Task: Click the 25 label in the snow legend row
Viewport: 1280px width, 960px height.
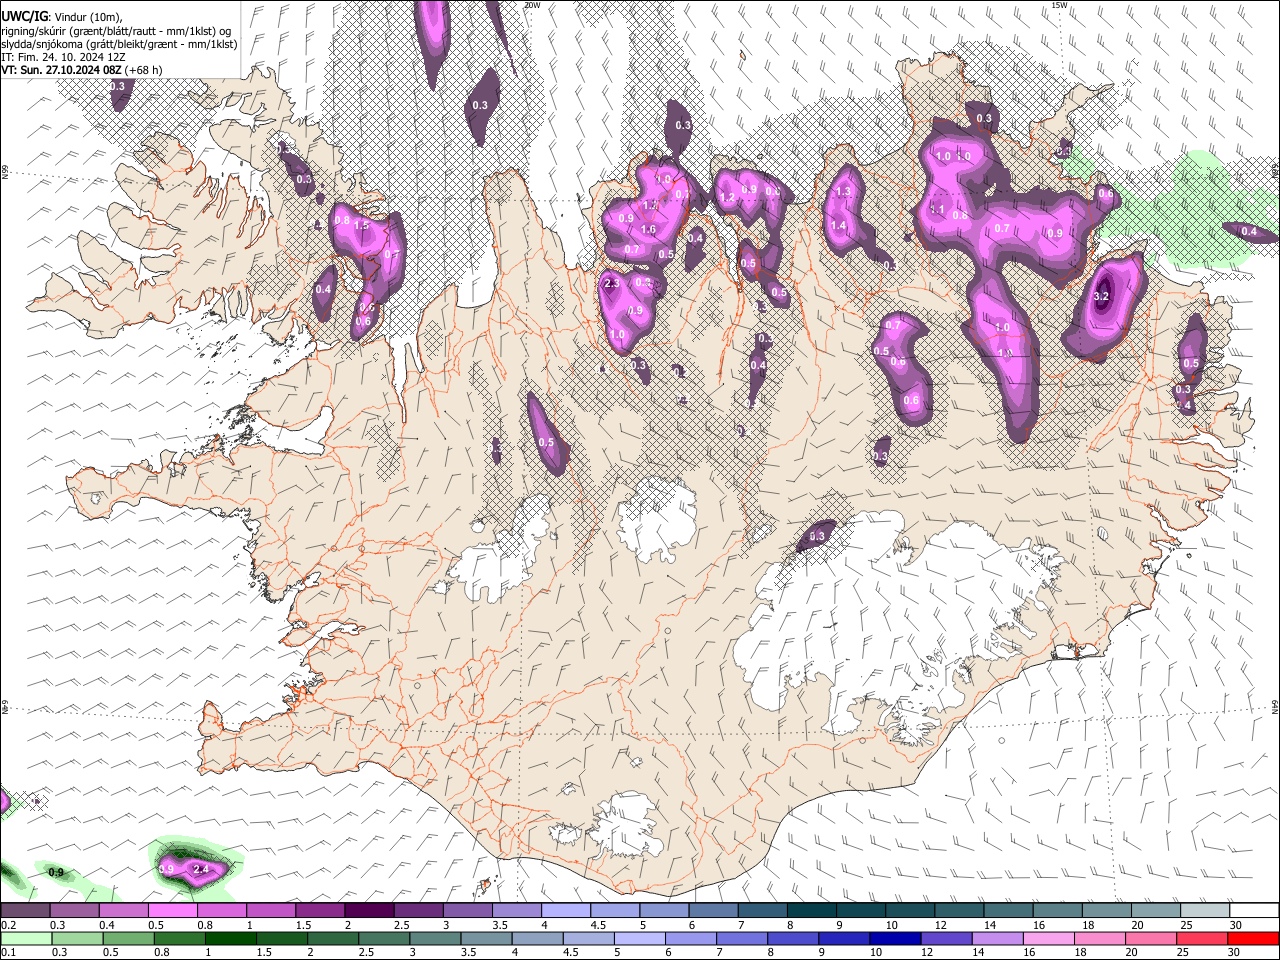Action: (1186, 925)
